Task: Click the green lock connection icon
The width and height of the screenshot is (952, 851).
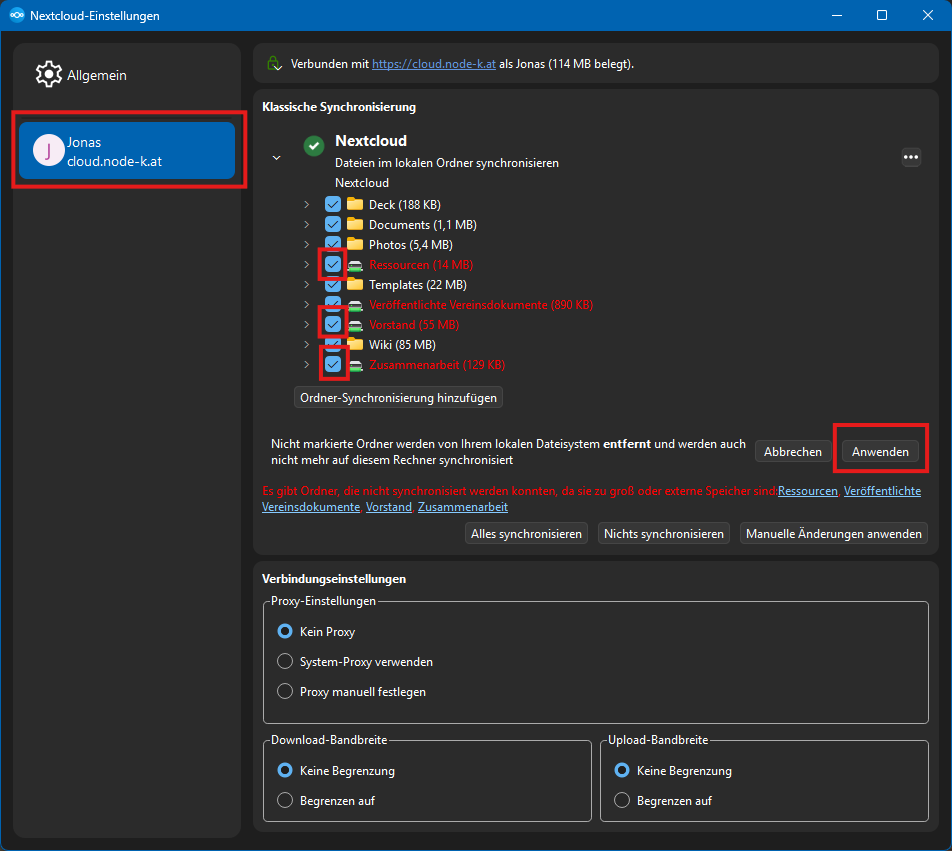Action: (274, 63)
